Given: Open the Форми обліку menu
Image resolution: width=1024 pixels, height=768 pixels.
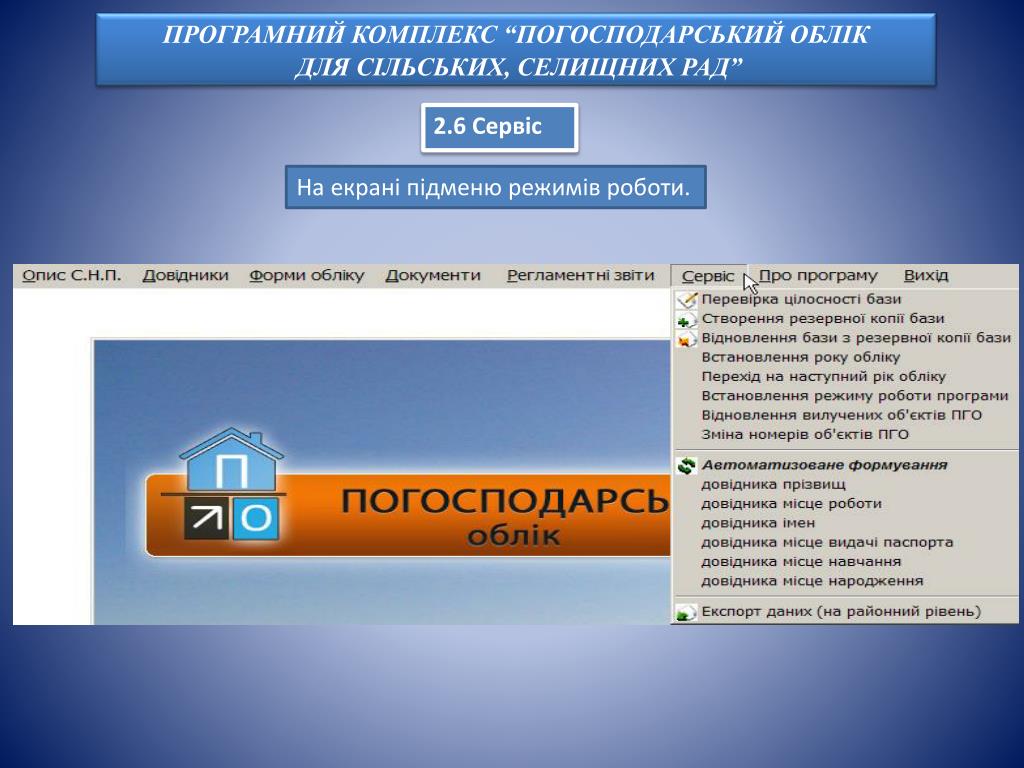Looking at the screenshot, I should click(x=307, y=276).
